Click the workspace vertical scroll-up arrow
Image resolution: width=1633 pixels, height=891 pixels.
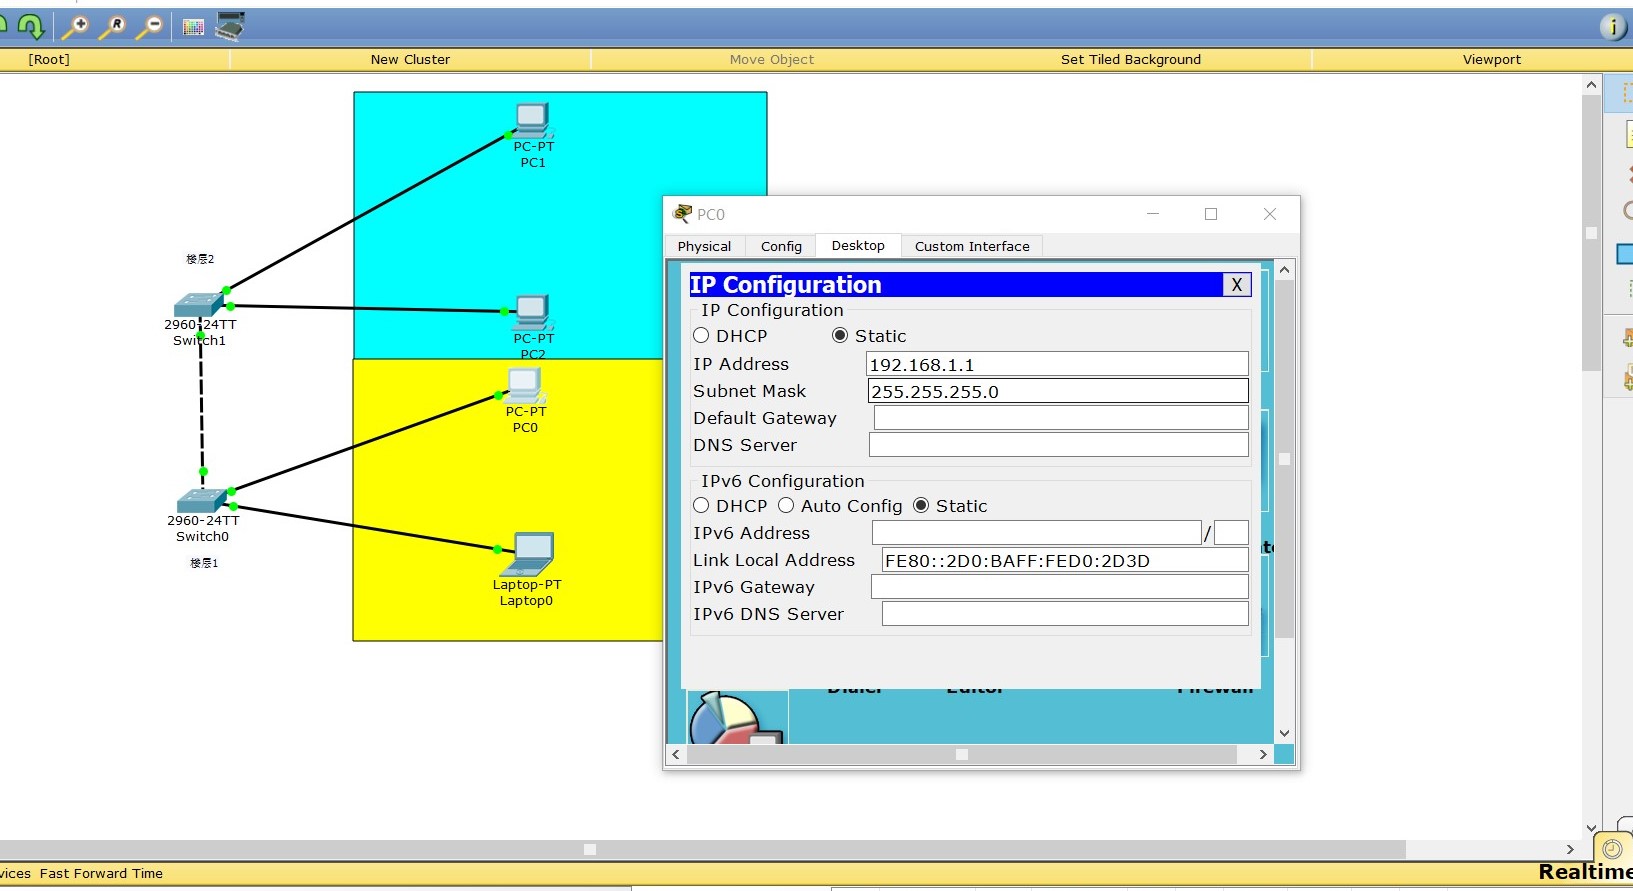click(1592, 85)
